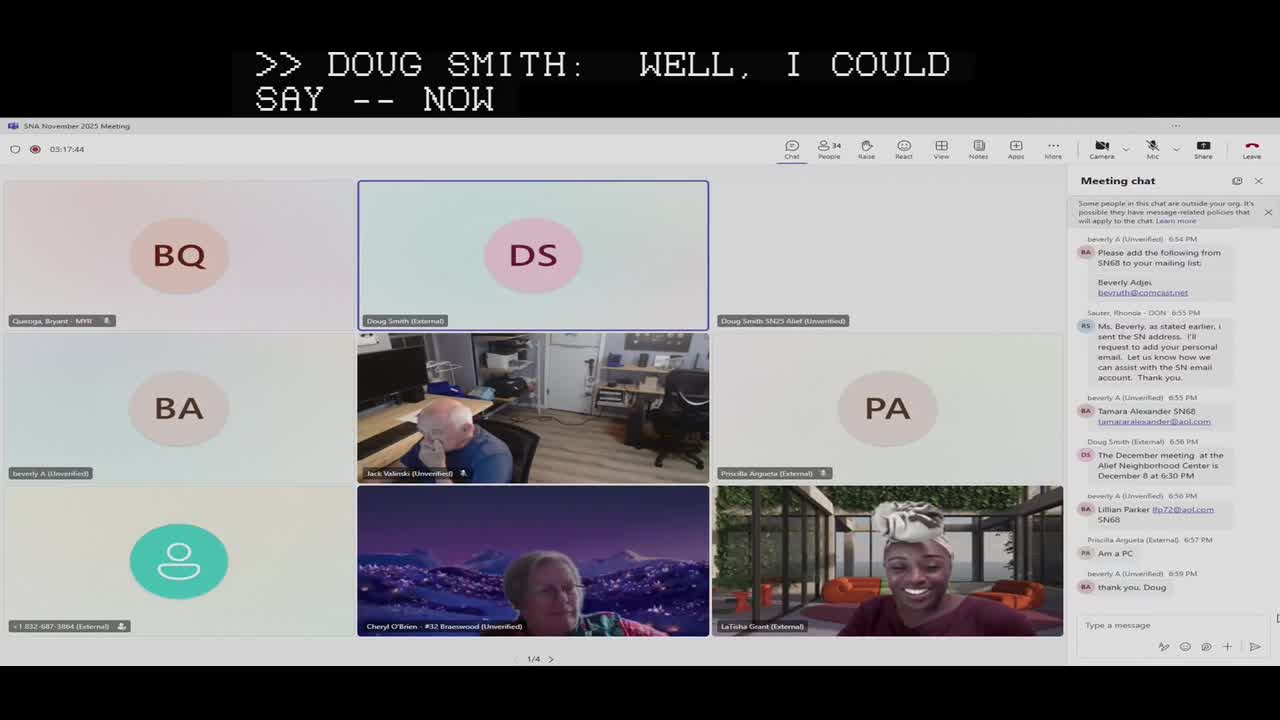Screen dimensions: 1280x720
Task: Select Doug Smith (External) tile
Action: click(533, 255)
